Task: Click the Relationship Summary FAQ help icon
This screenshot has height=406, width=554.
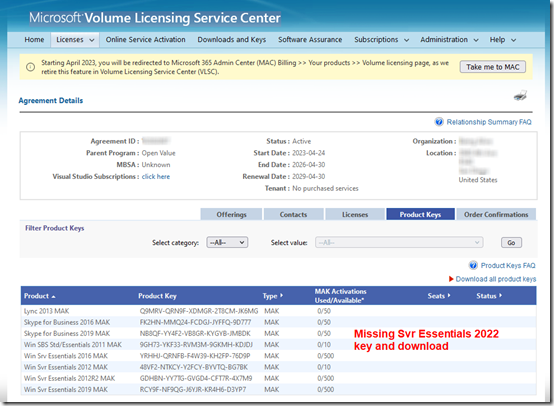Action: [439, 122]
